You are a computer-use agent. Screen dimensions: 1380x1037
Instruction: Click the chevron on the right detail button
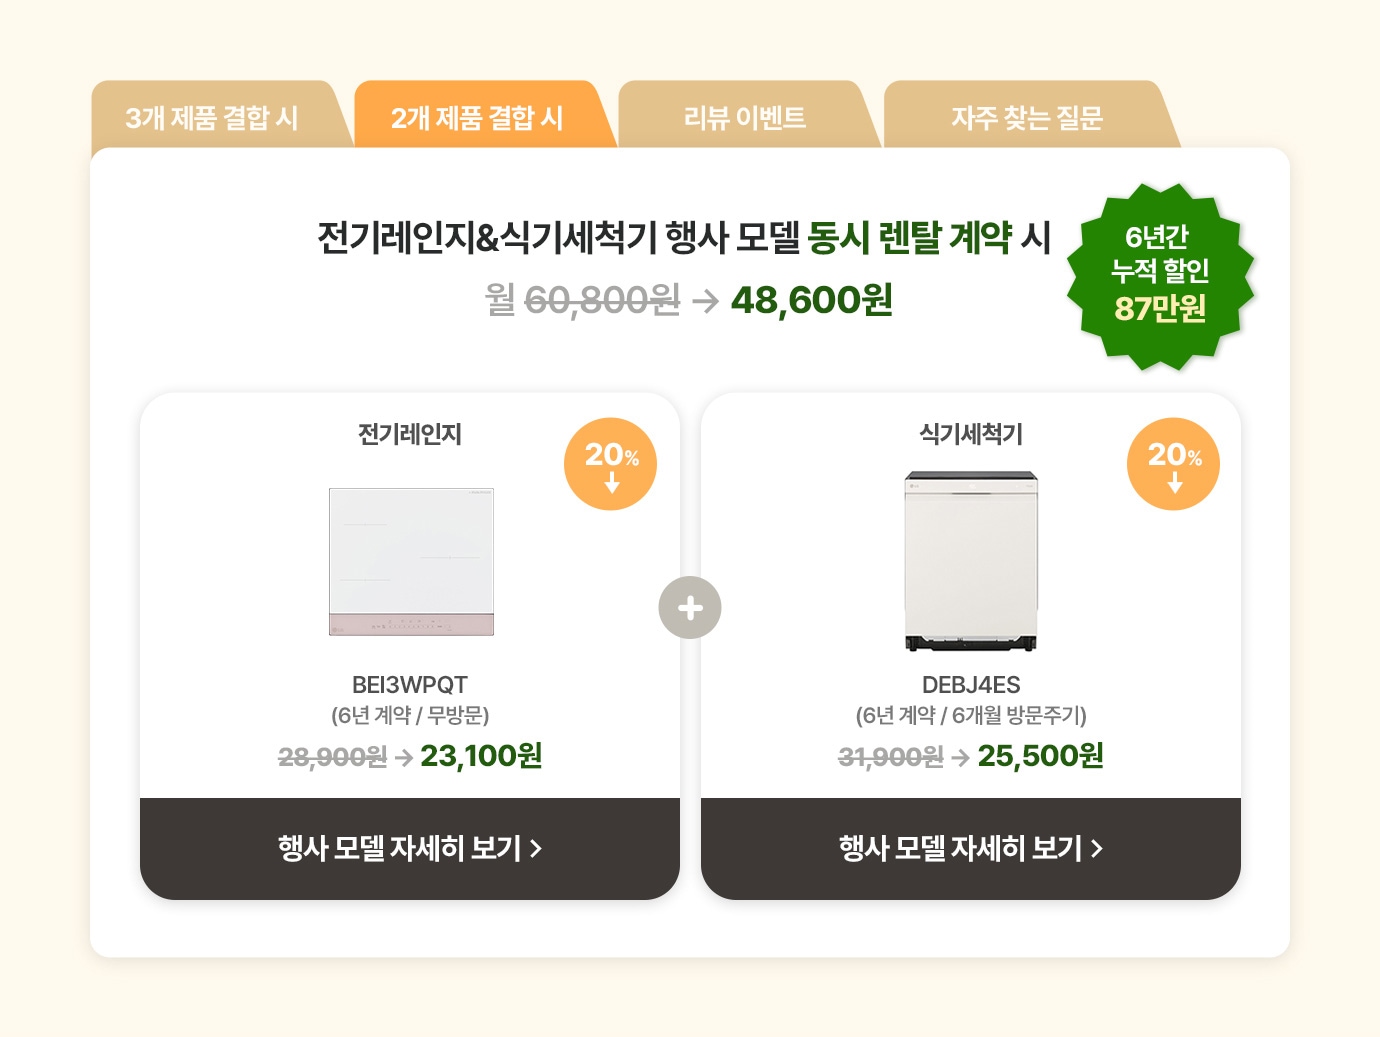click(1097, 849)
